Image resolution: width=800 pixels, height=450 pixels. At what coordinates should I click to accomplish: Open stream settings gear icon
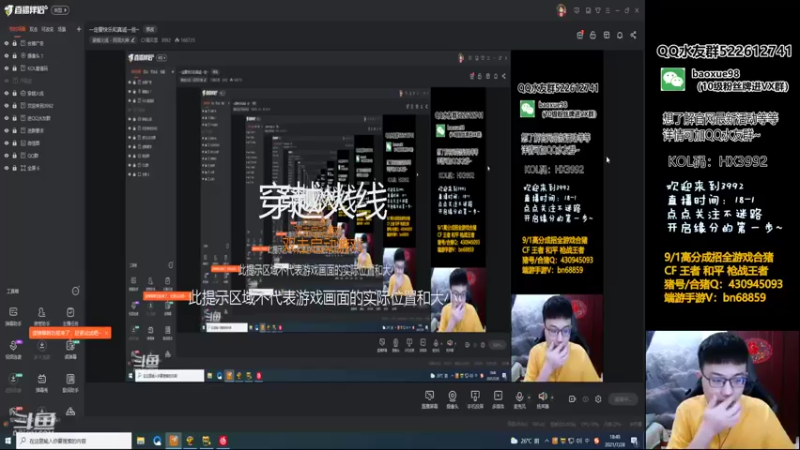[598, 399]
